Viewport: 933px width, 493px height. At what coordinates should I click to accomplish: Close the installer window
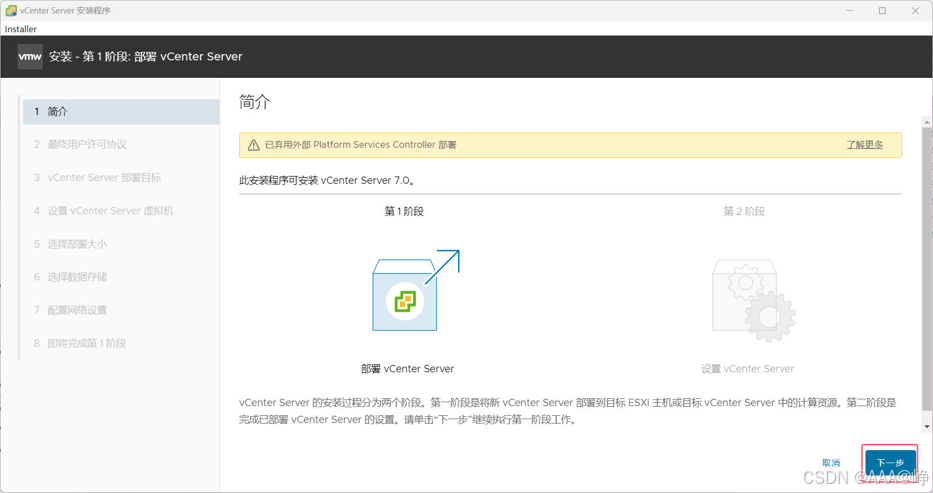pyautogui.click(x=916, y=11)
